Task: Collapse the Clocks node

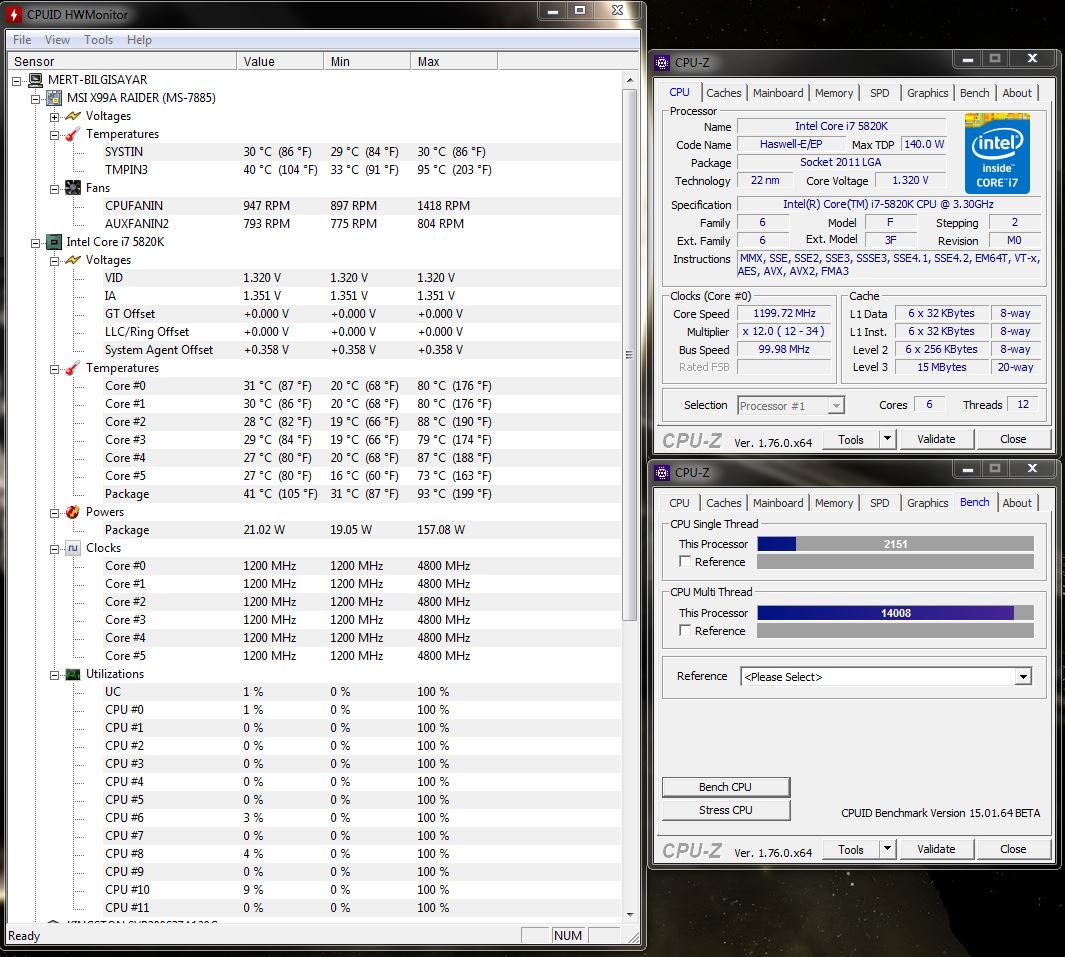Action: tap(54, 549)
